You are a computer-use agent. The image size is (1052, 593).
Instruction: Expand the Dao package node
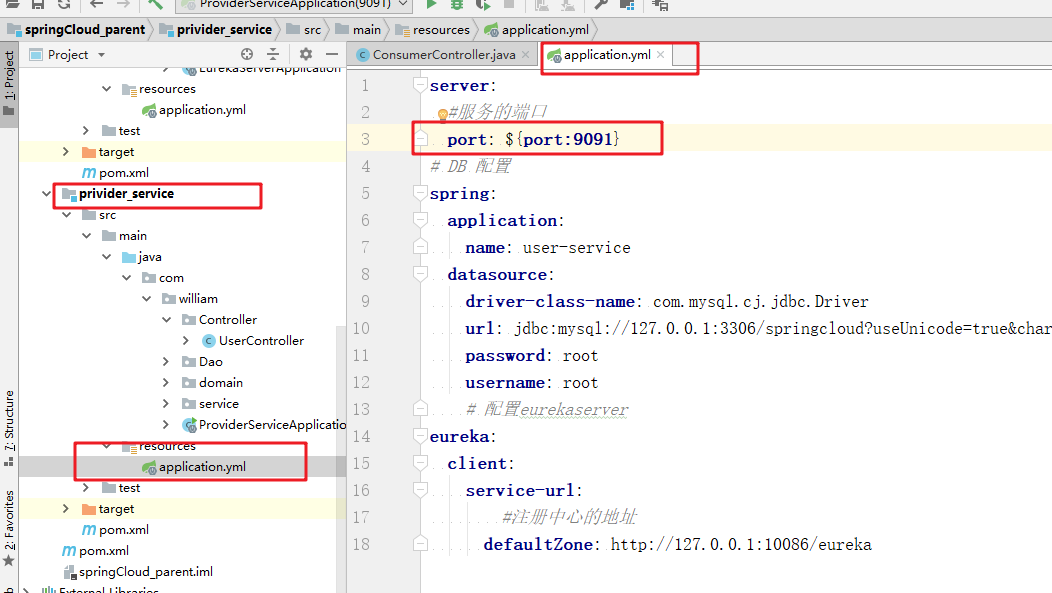click(x=166, y=362)
